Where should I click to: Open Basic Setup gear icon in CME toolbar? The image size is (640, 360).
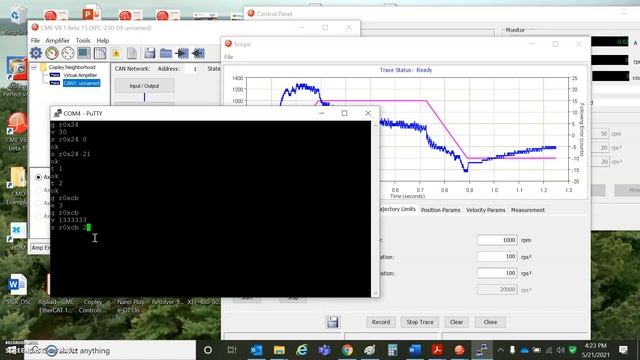[36, 53]
